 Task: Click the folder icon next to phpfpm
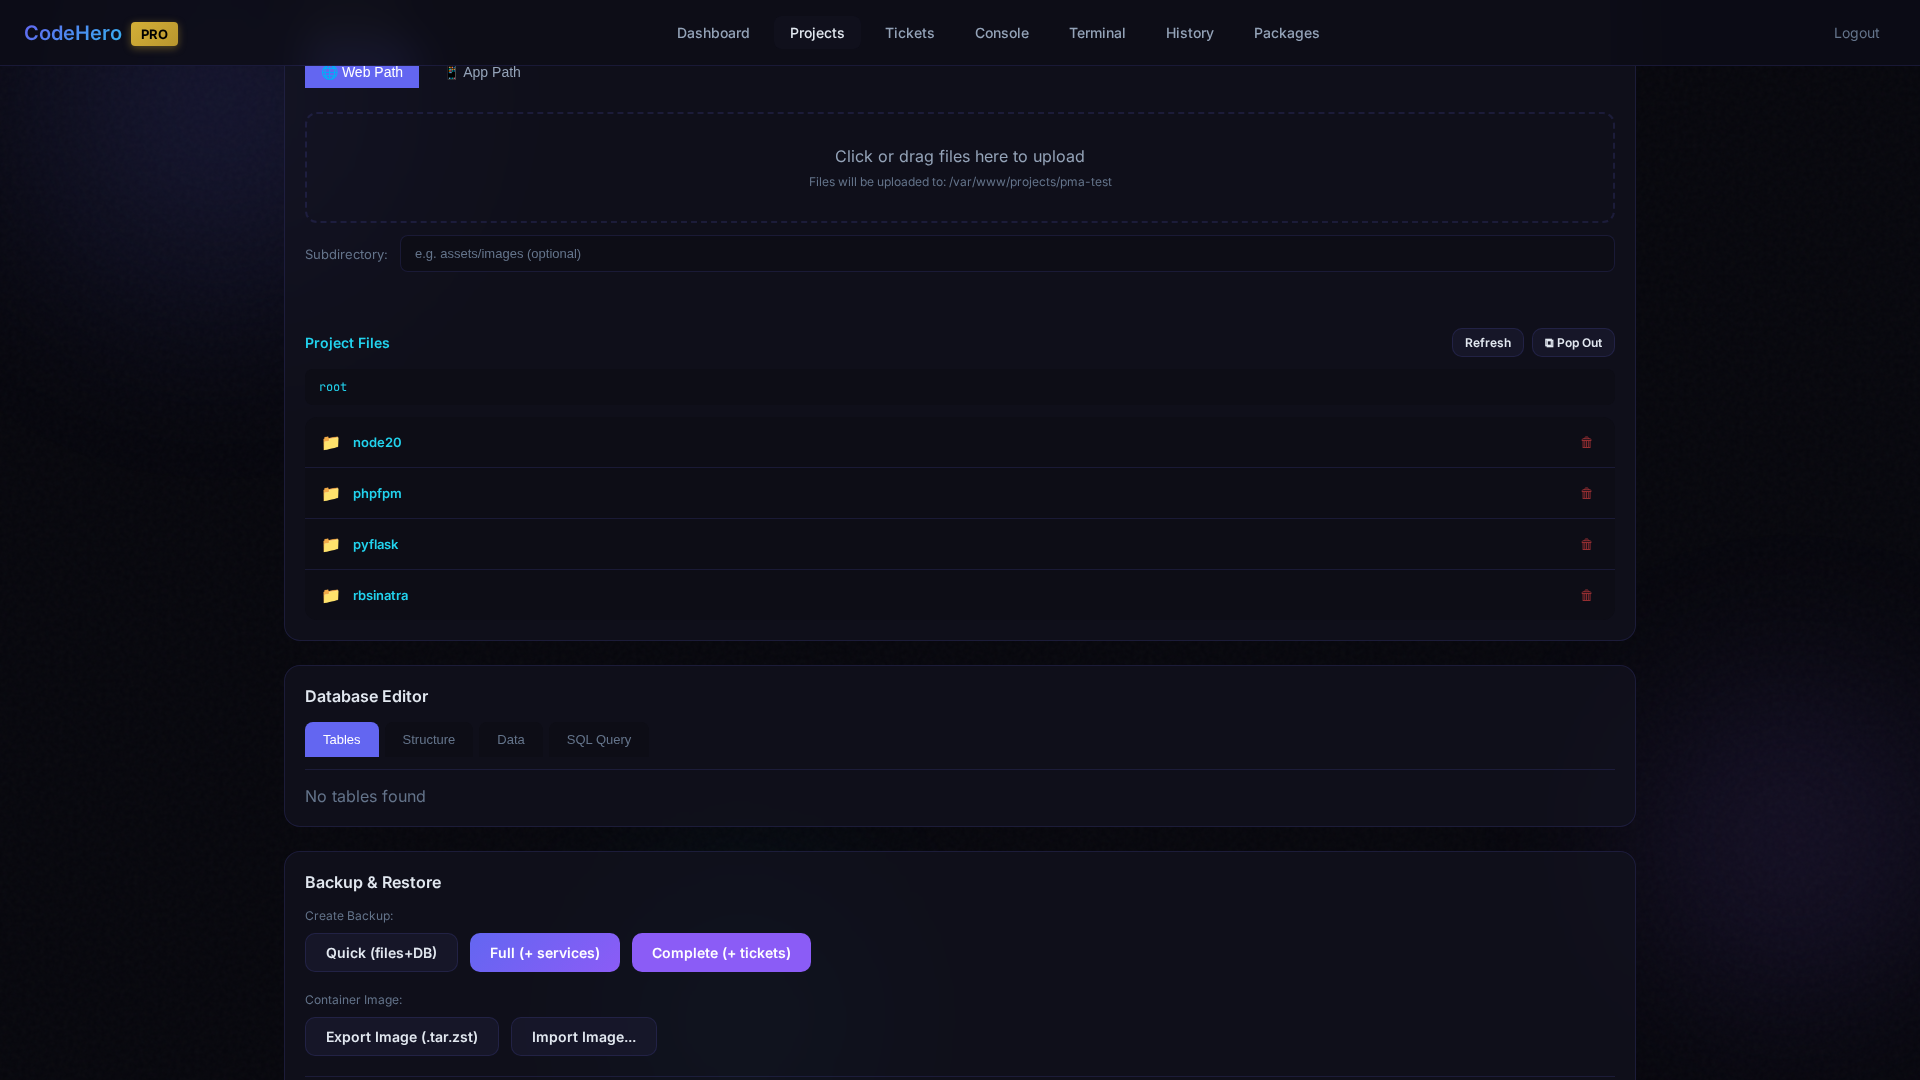click(331, 493)
